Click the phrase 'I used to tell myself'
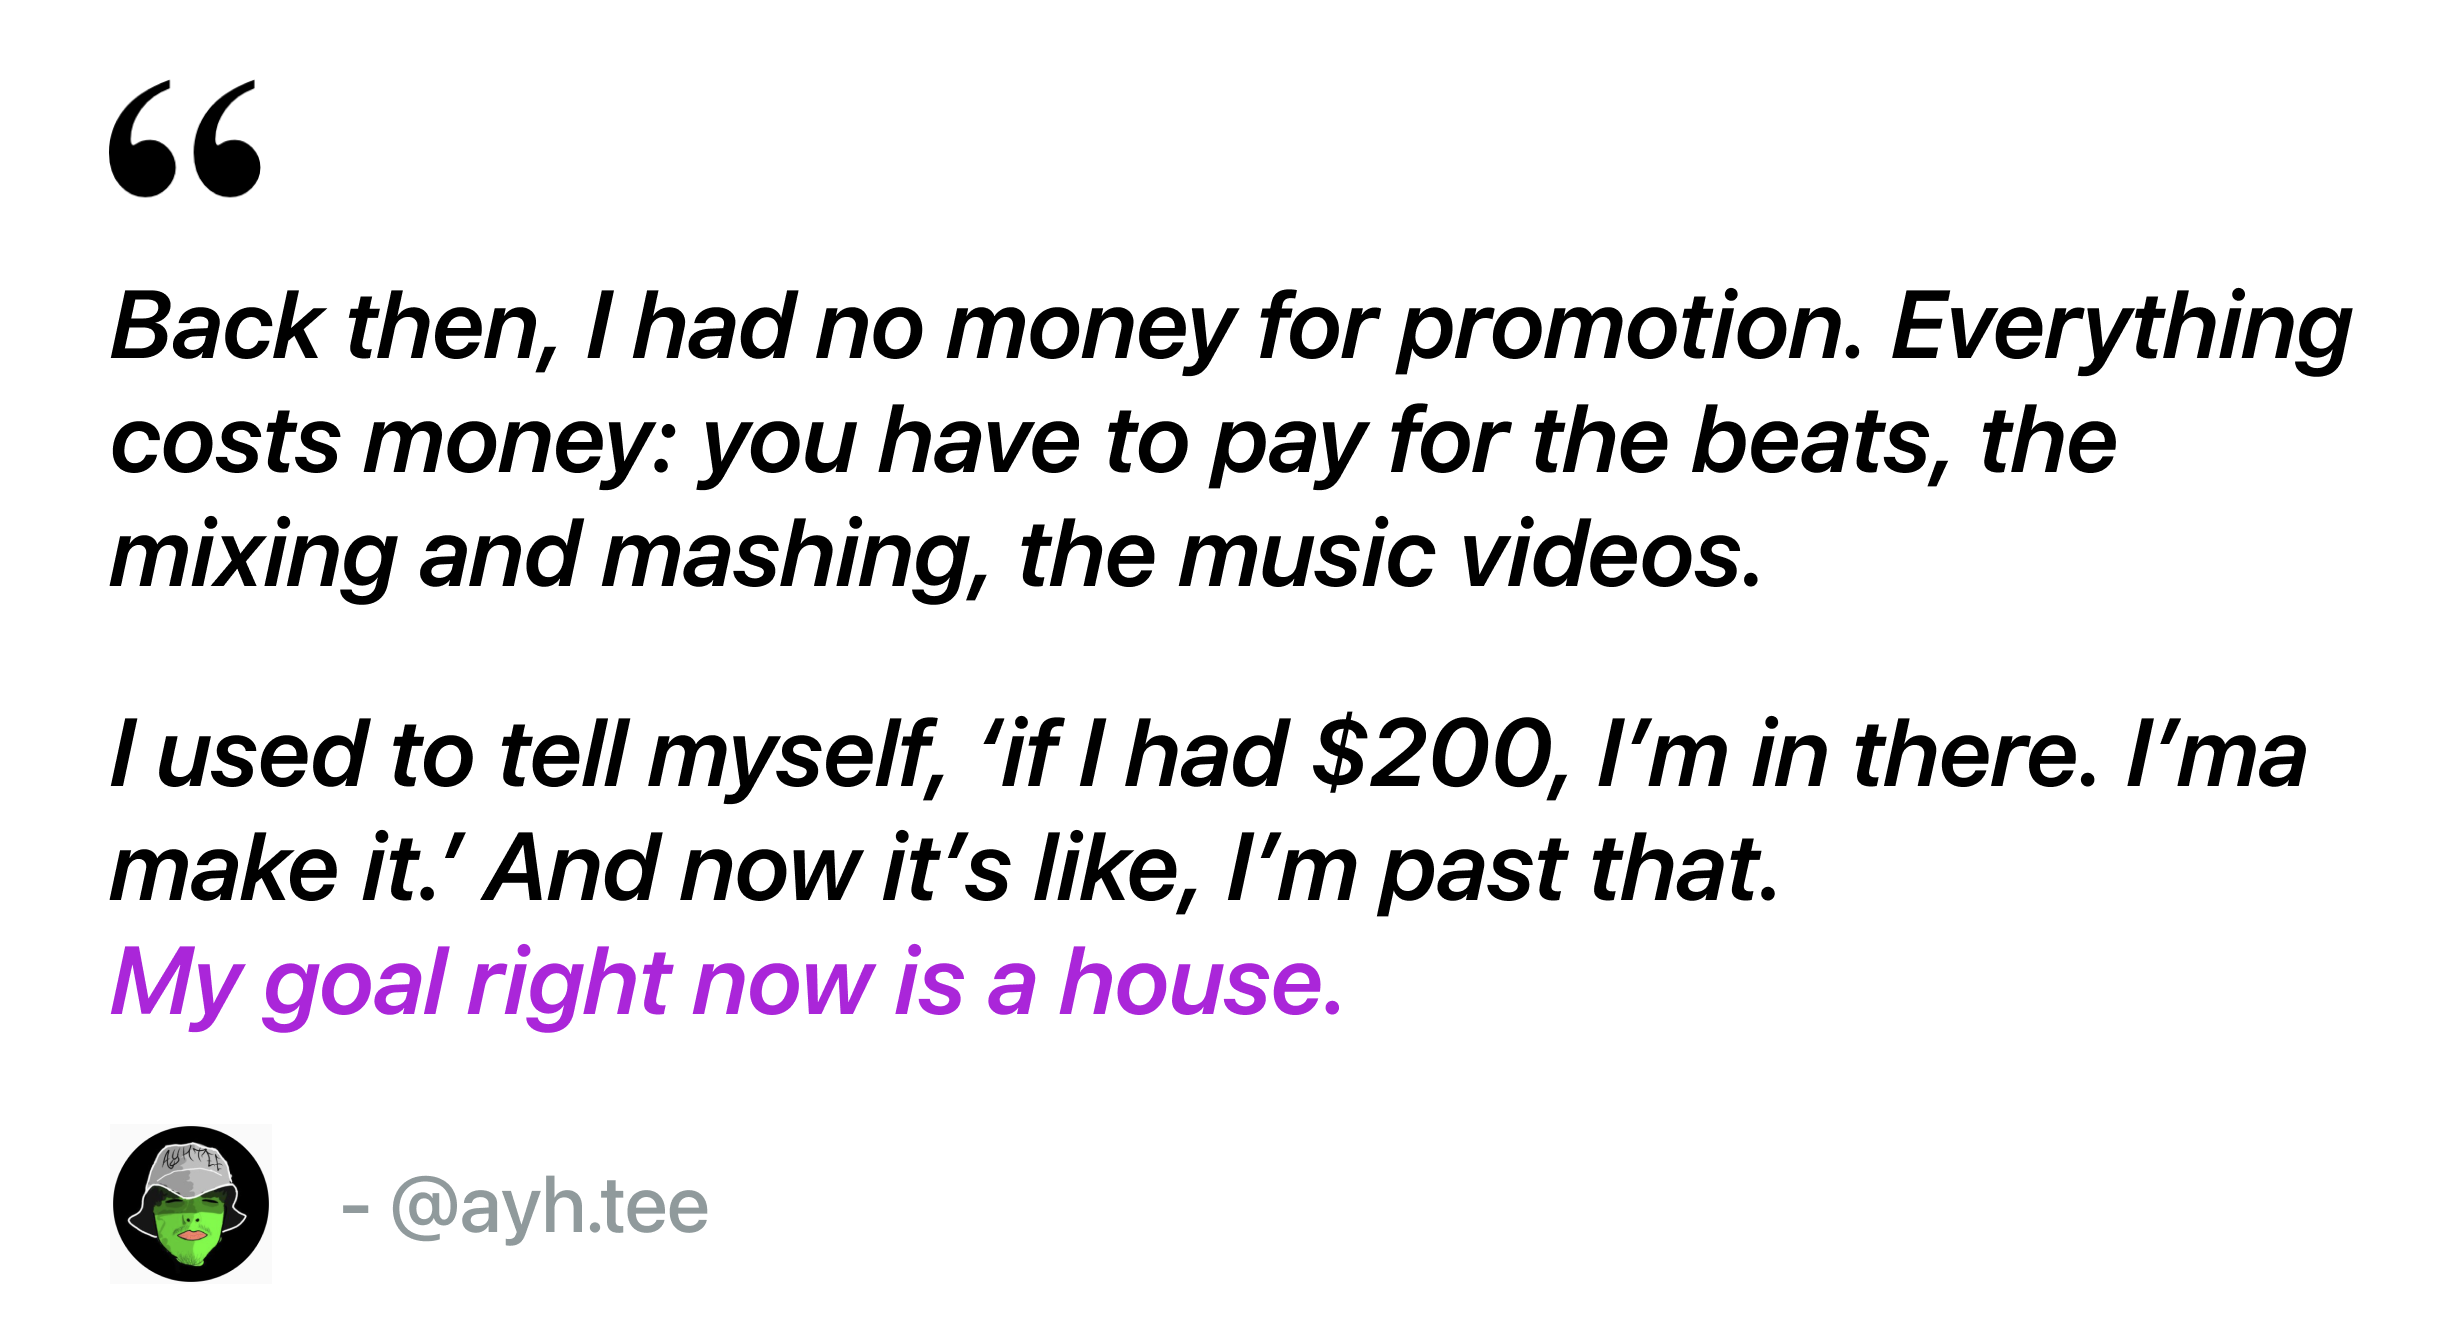The image size is (2462, 1340). [522, 757]
